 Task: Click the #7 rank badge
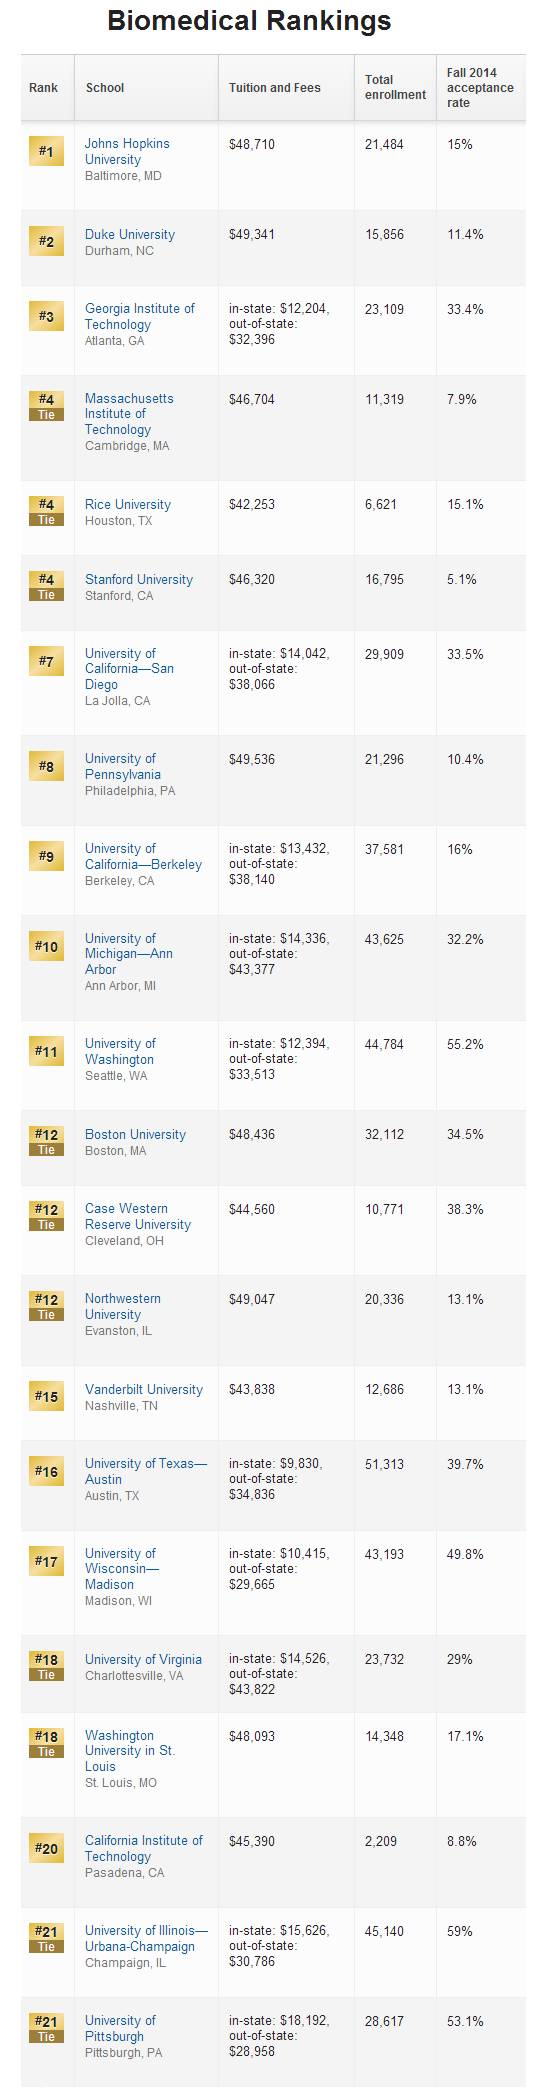pyautogui.click(x=46, y=662)
